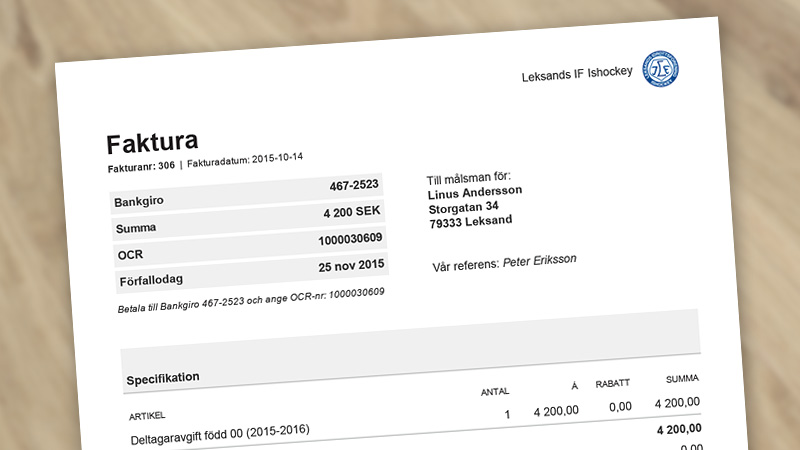Select the invoice number Fakturanr 306

(x=142, y=164)
